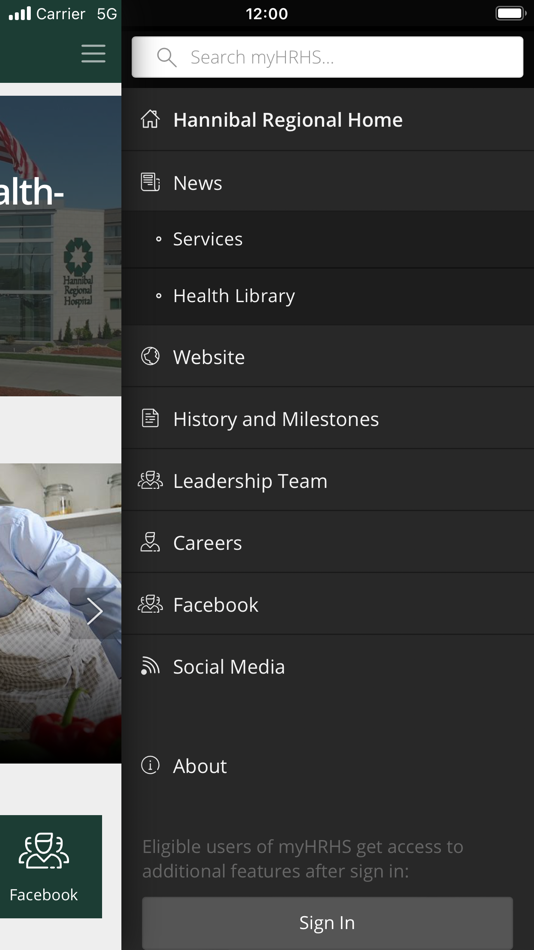The image size is (534, 950).
Task: Click the newspaper icon next to News
Action: [x=150, y=182]
